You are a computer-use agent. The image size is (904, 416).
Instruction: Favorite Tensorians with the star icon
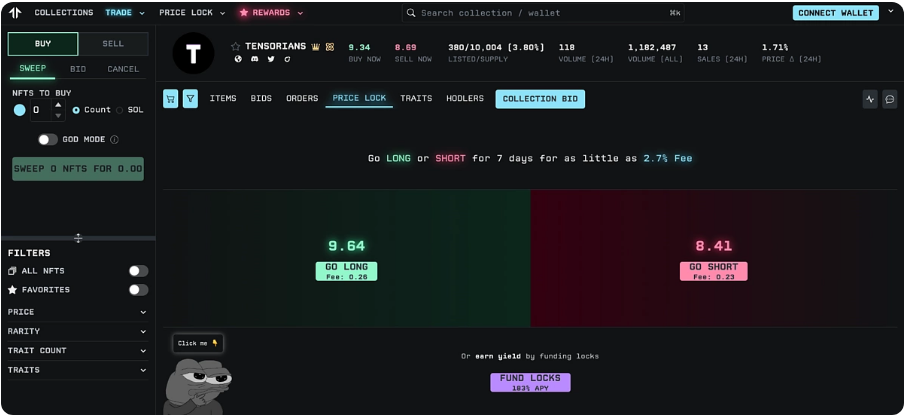(x=235, y=47)
